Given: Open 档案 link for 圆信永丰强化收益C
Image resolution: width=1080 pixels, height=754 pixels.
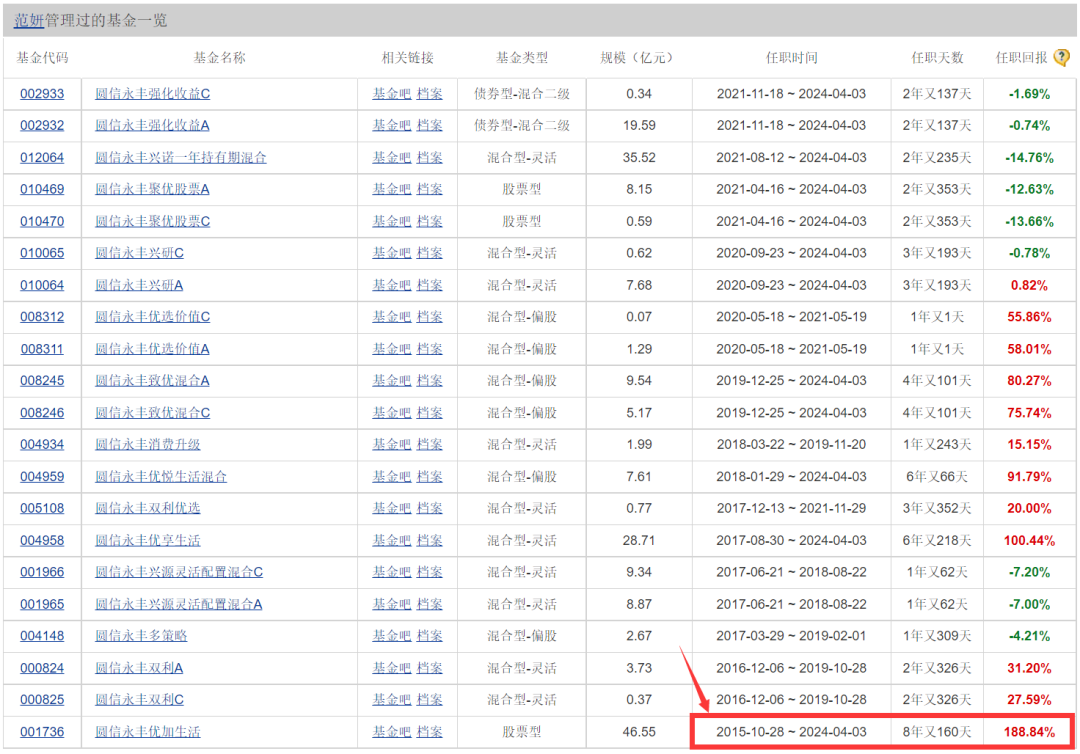Looking at the screenshot, I should click(430, 94).
